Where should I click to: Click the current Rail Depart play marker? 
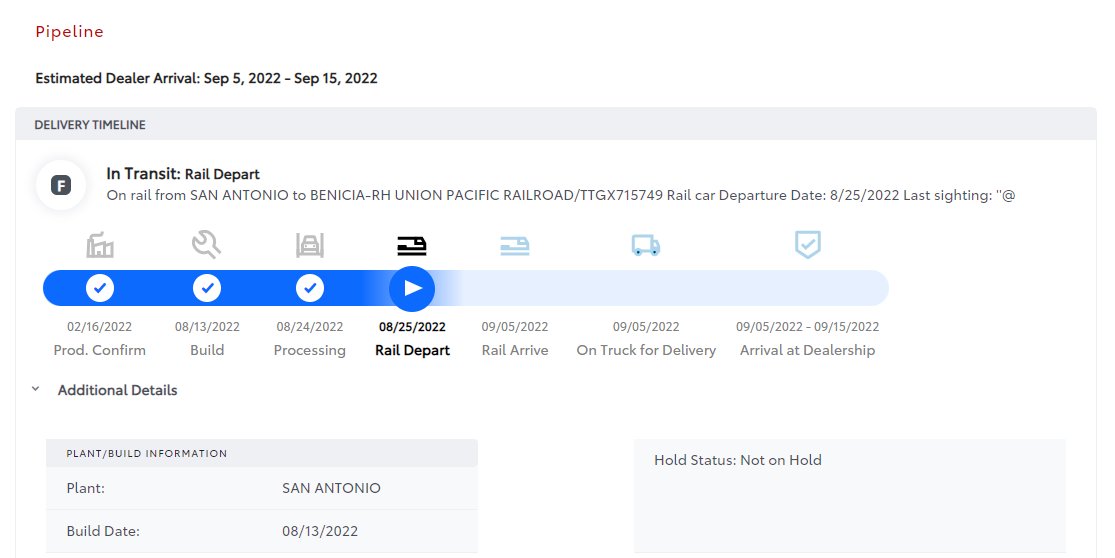[412, 288]
